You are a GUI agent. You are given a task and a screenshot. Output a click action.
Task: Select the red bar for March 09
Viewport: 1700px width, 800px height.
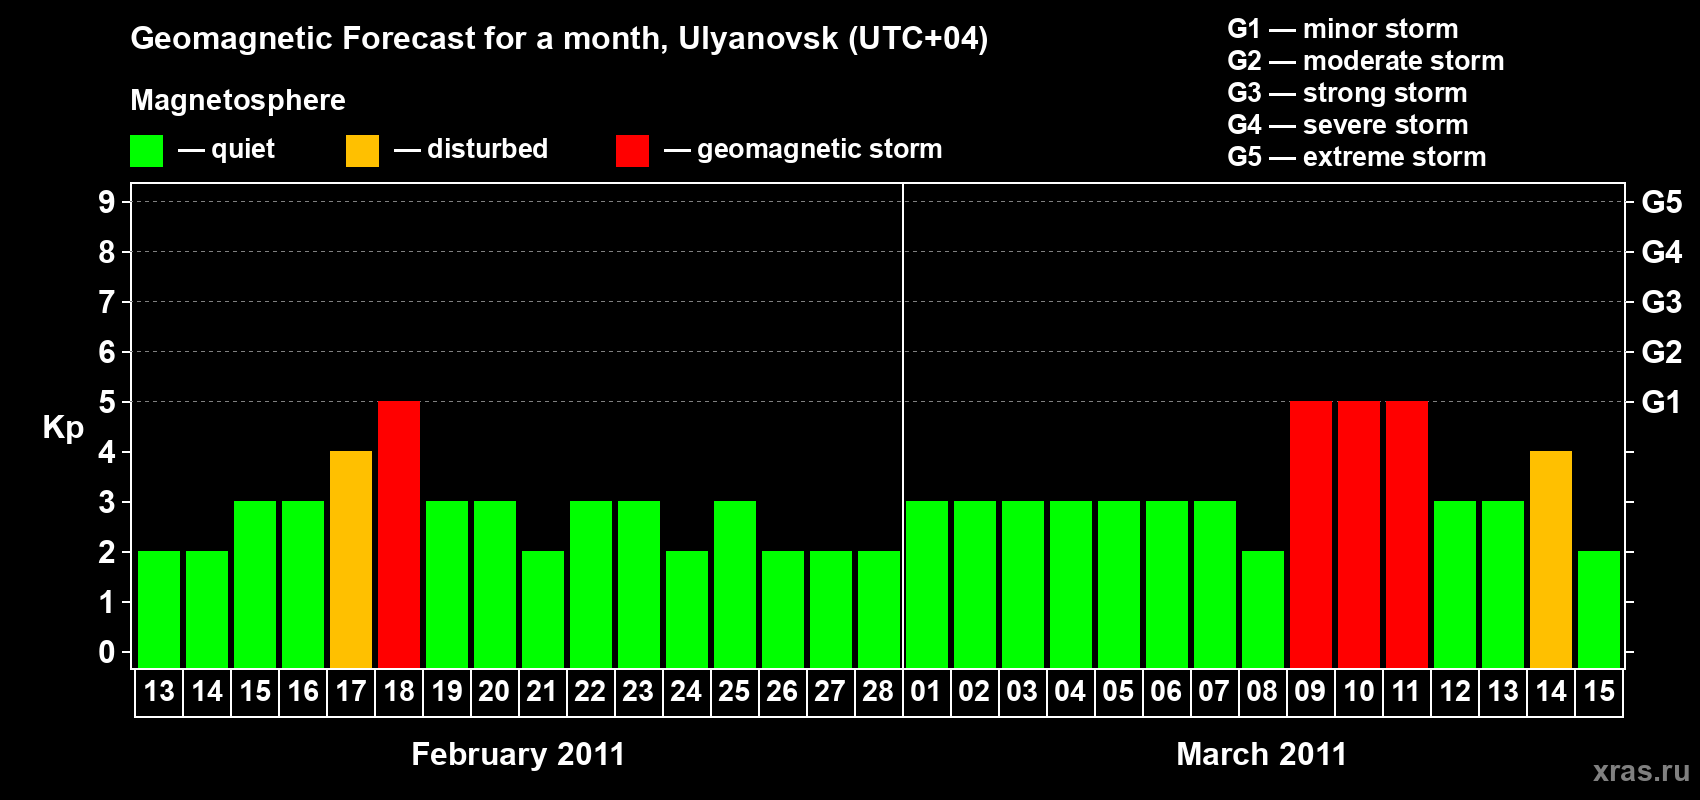[x=1311, y=535]
